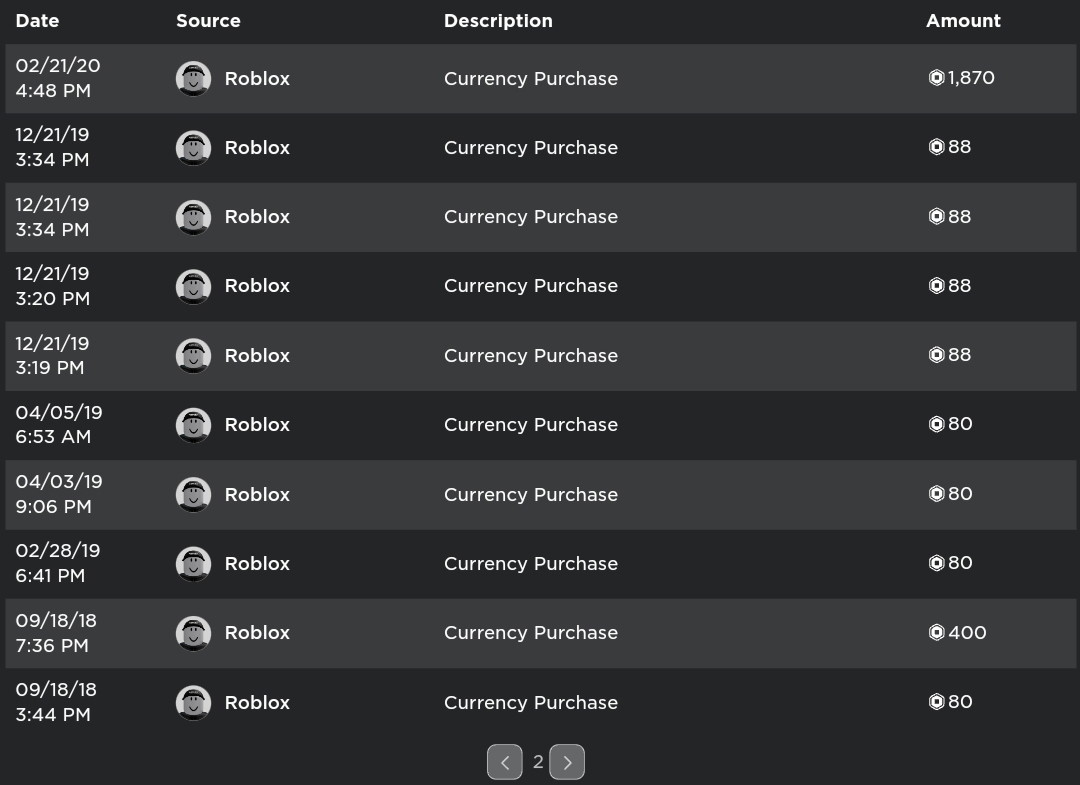
Task: Click the Description column header
Action: pos(498,21)
